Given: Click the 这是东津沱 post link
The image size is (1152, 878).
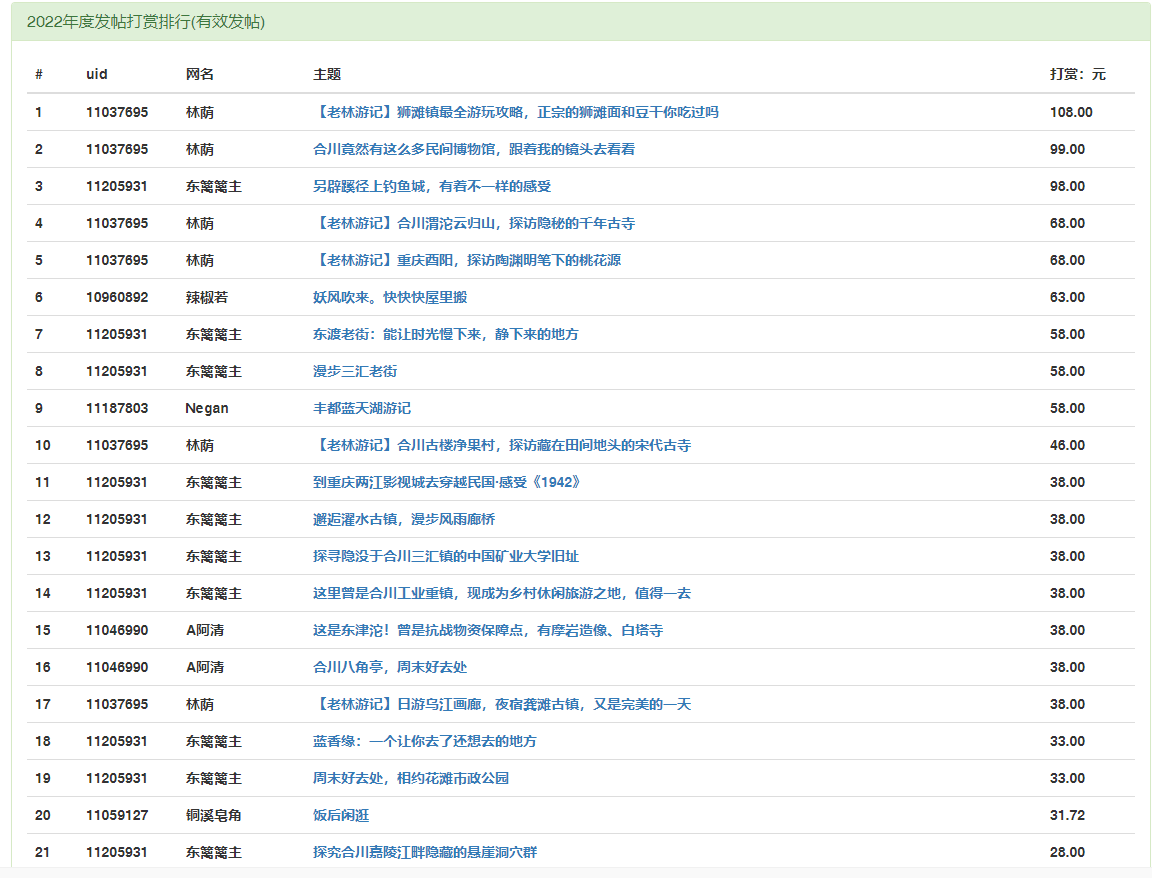Looking at the screenshot, I should pos(487,630).
